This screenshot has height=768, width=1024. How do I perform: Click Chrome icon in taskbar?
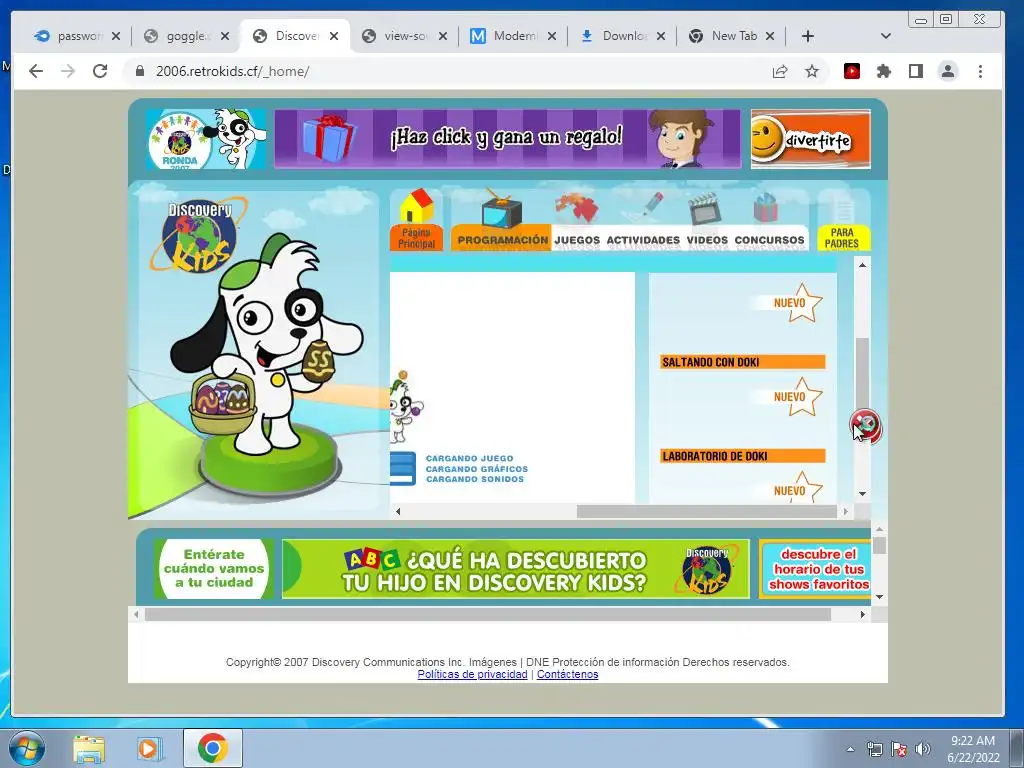pyautogui.click(x=212, y=748)
